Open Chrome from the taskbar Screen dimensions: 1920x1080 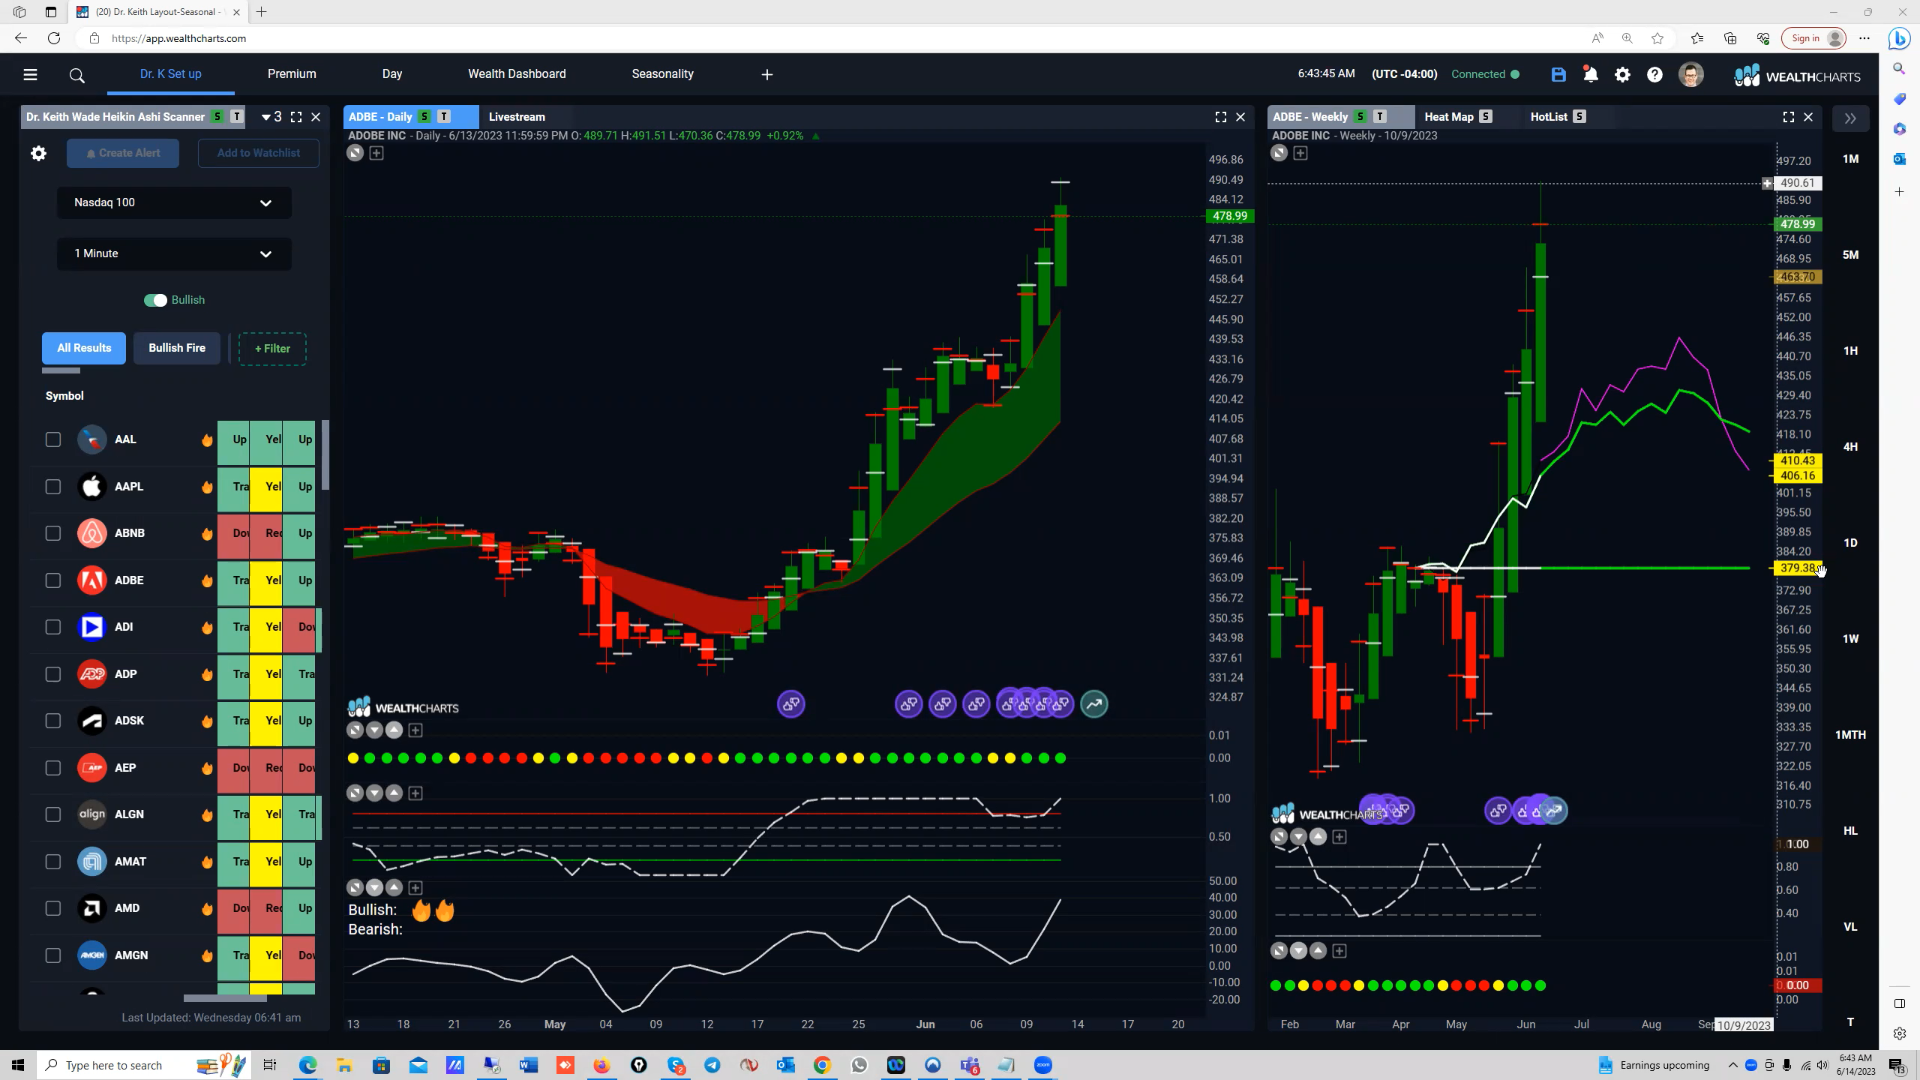822,1065
